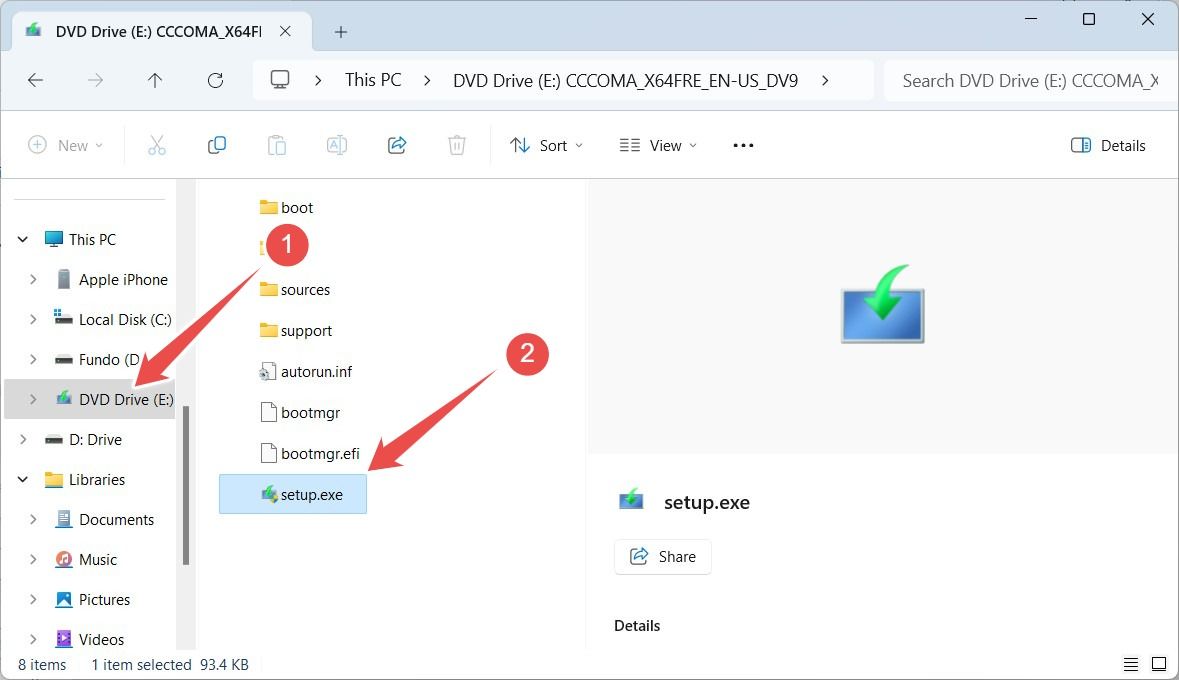This screenshot has width=1179, height=680.
Task: Select the Rename icon on the command bar
Action: coord(336,145)
